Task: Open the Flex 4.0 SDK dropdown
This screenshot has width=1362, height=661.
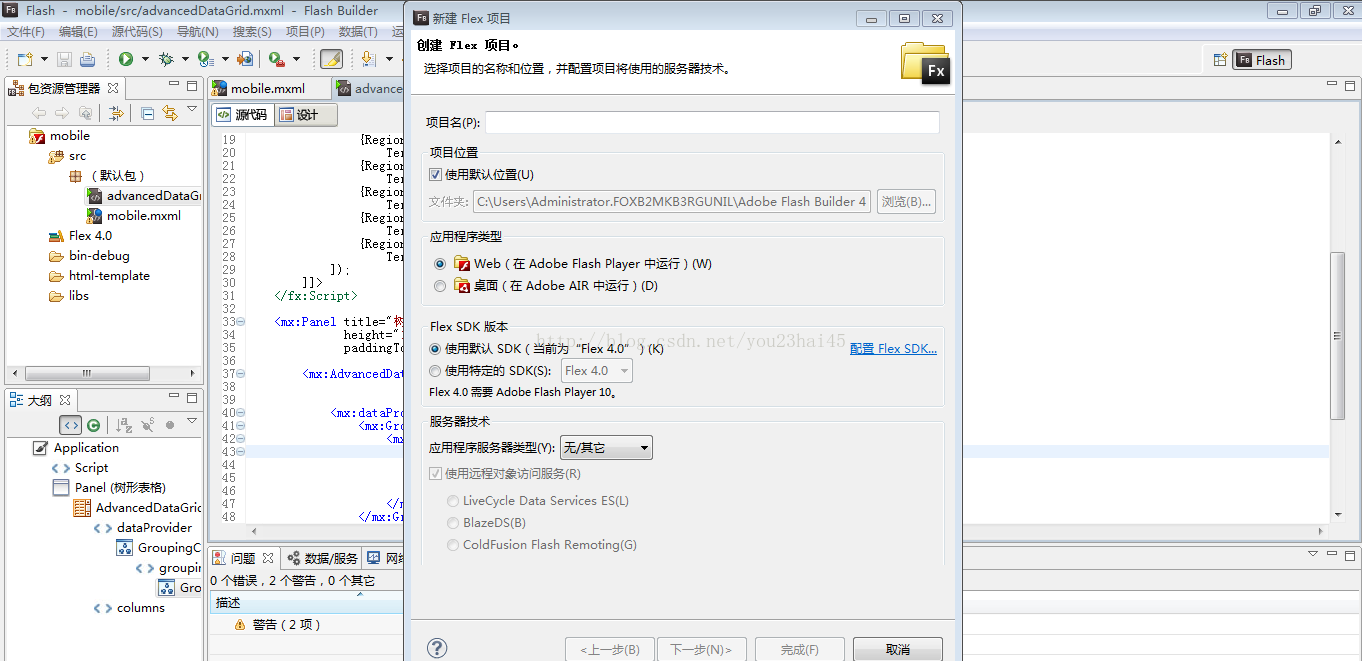Action: point(597,371)
